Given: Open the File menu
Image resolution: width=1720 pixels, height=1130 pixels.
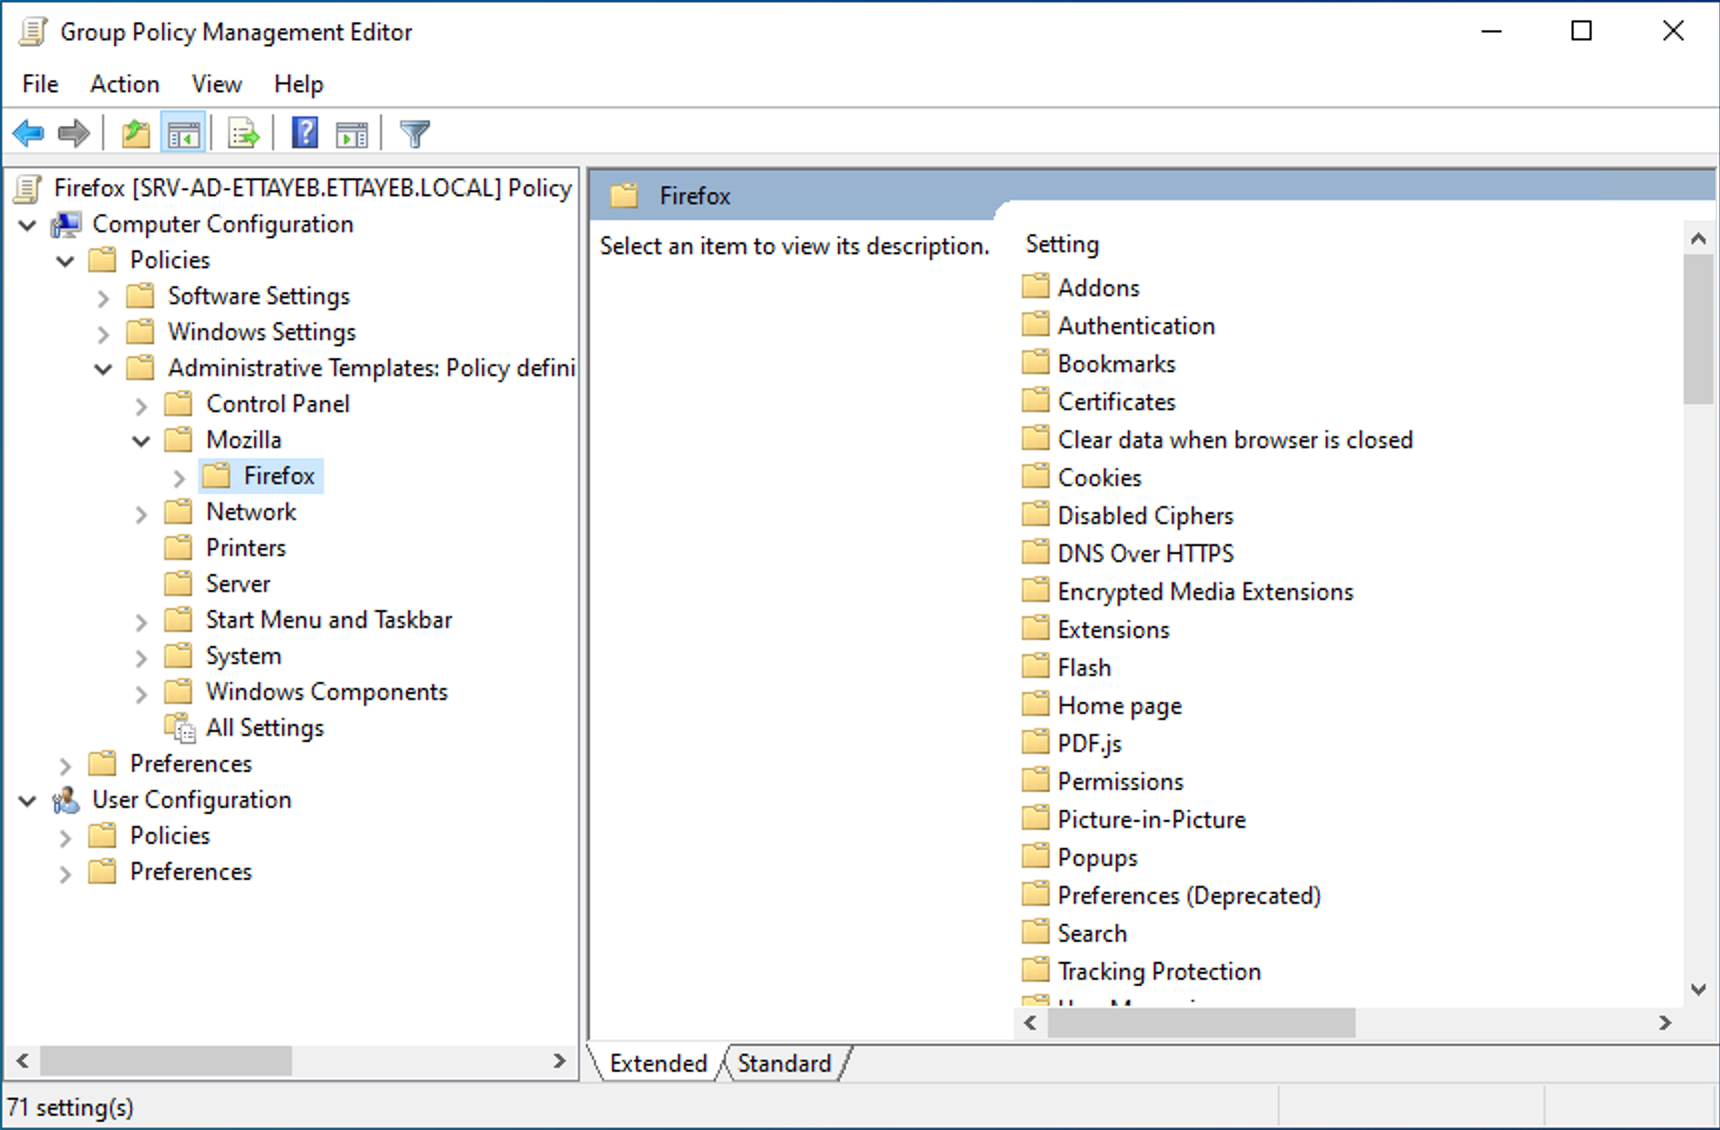Looking at the screenshot, I should point(40,84).
